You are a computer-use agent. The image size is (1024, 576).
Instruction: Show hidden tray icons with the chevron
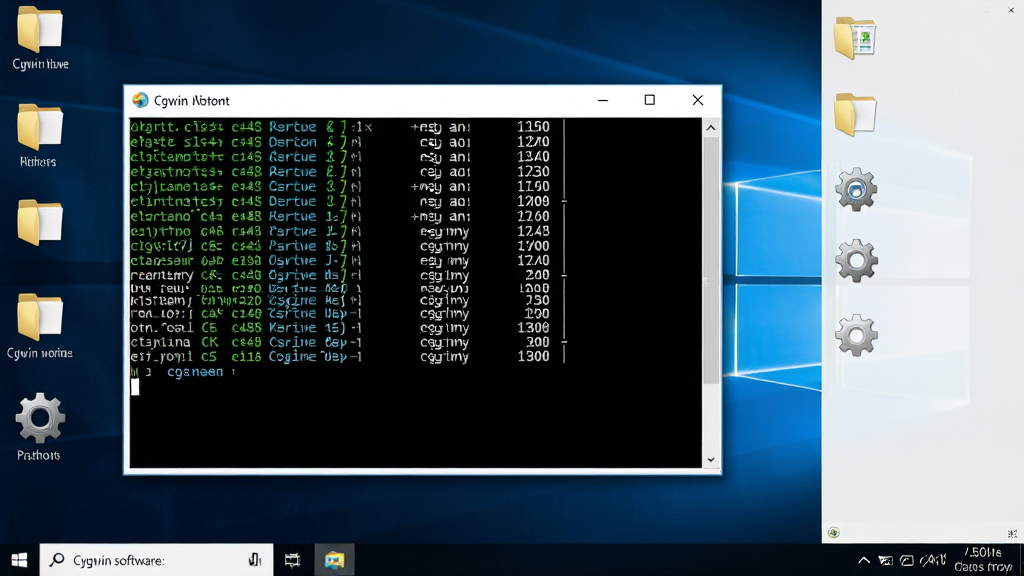[864, 560]
